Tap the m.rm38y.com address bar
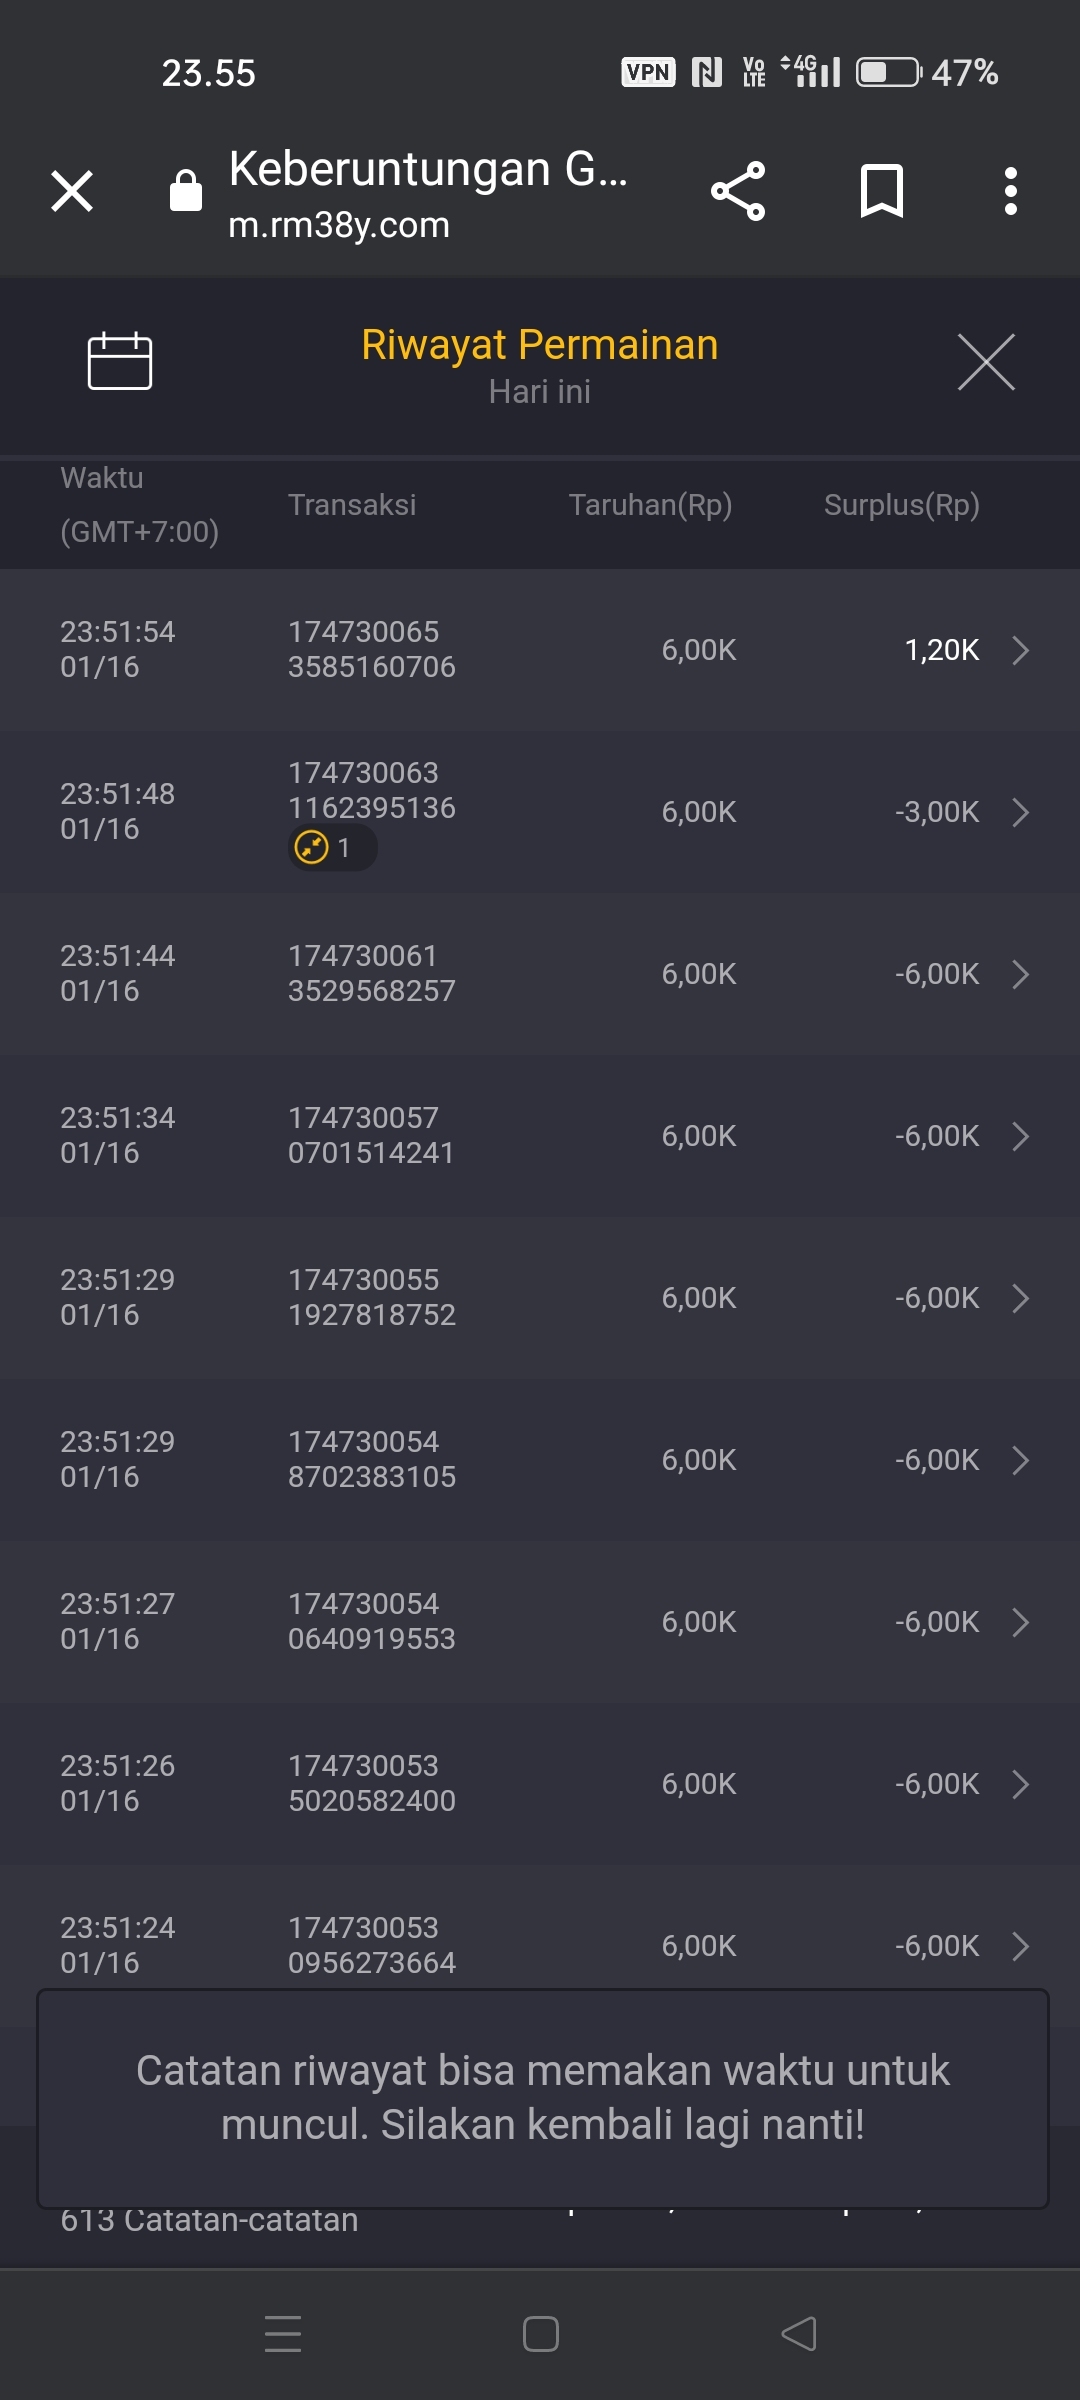The height and width of the screenshot is (2400, 1080). (339, 226)
